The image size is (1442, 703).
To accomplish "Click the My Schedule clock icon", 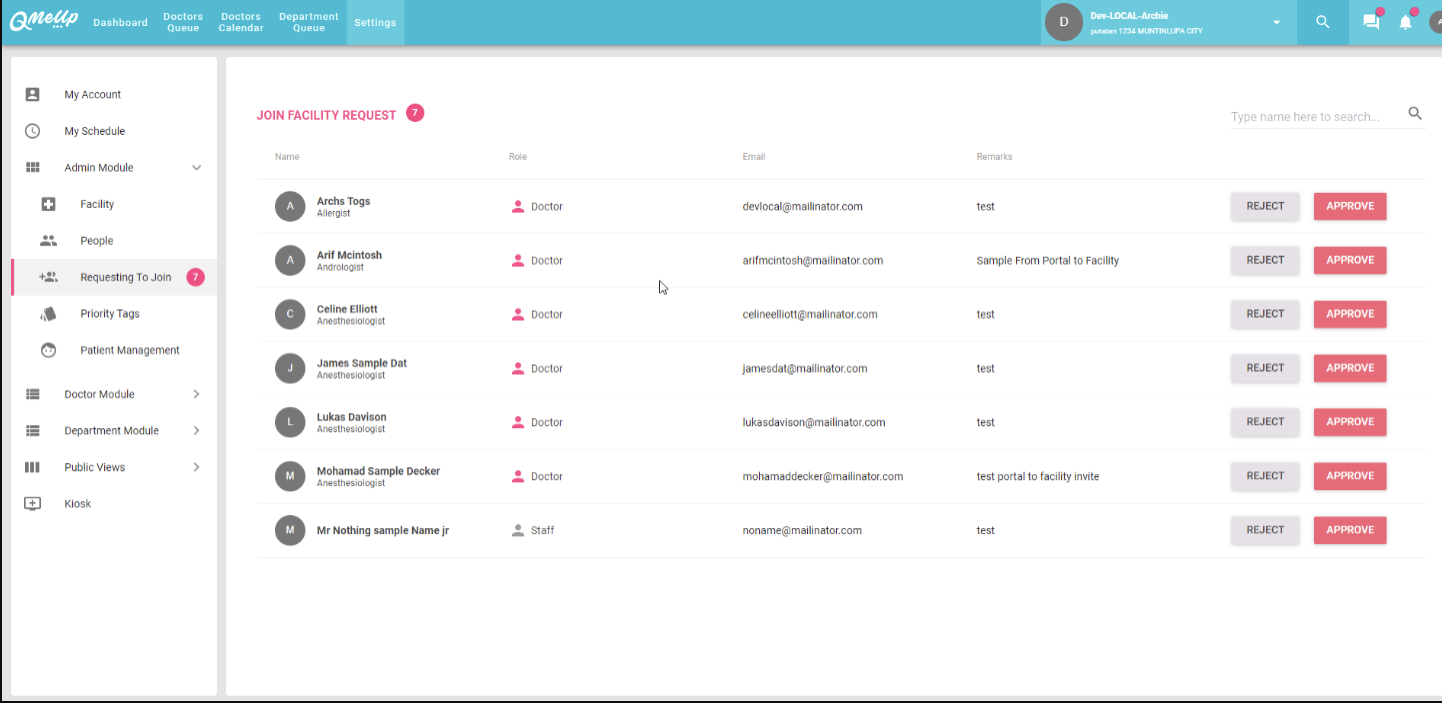I will click(32, 131).
